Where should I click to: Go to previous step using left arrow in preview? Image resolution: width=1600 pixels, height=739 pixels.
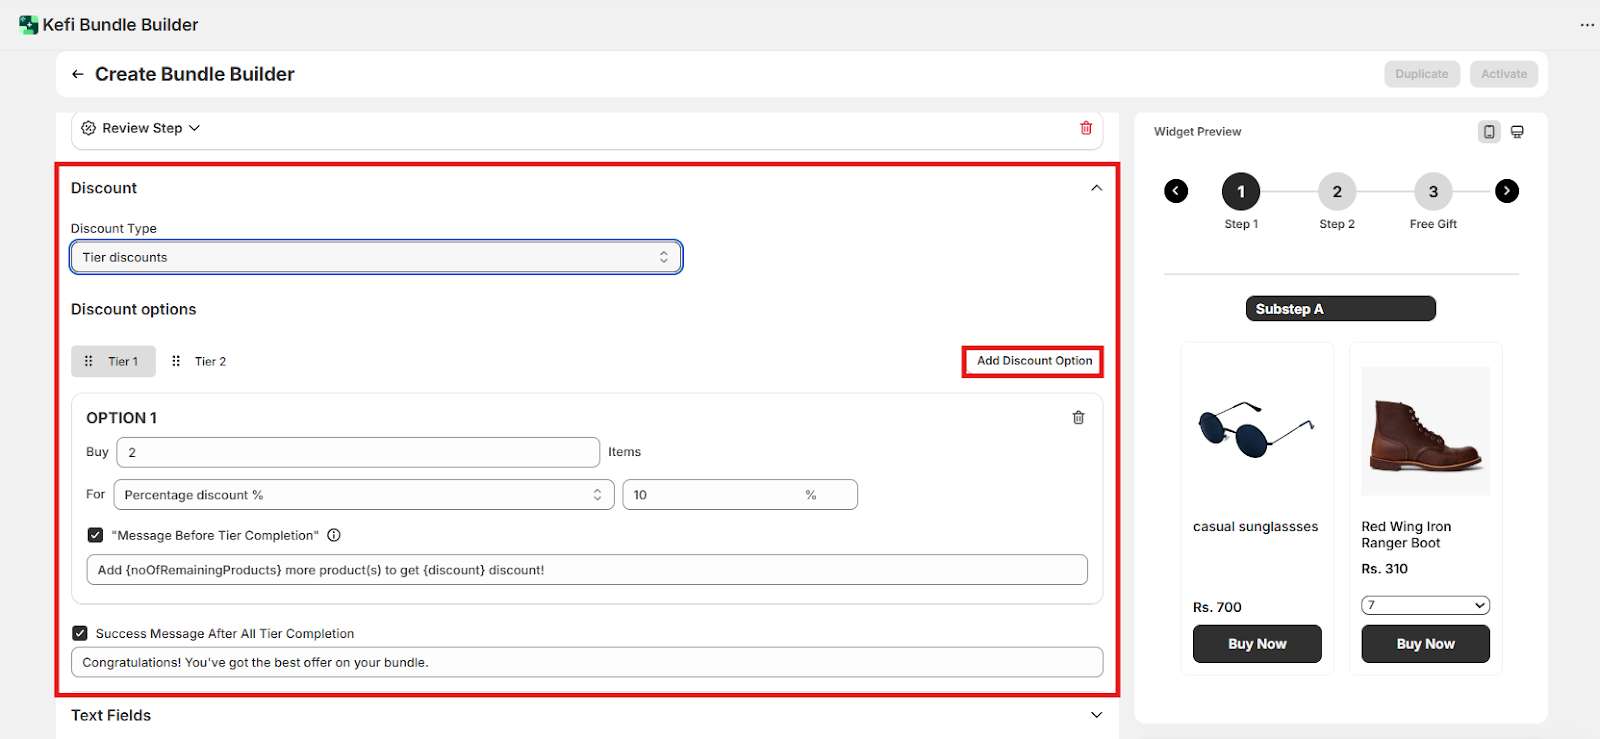1176,191
